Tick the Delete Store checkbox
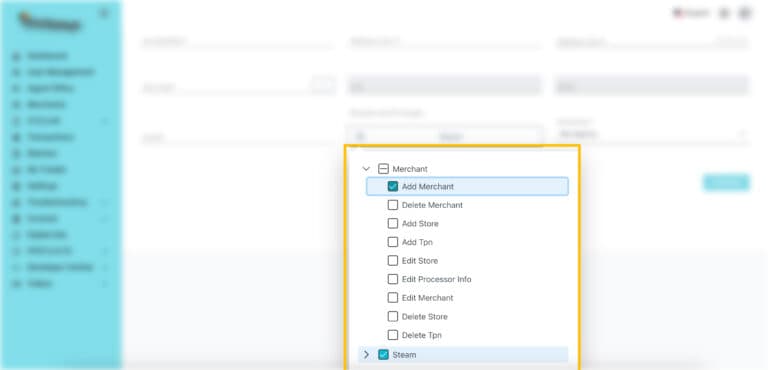The width and height of the screenshot is (768, 370). coord(393,317)
